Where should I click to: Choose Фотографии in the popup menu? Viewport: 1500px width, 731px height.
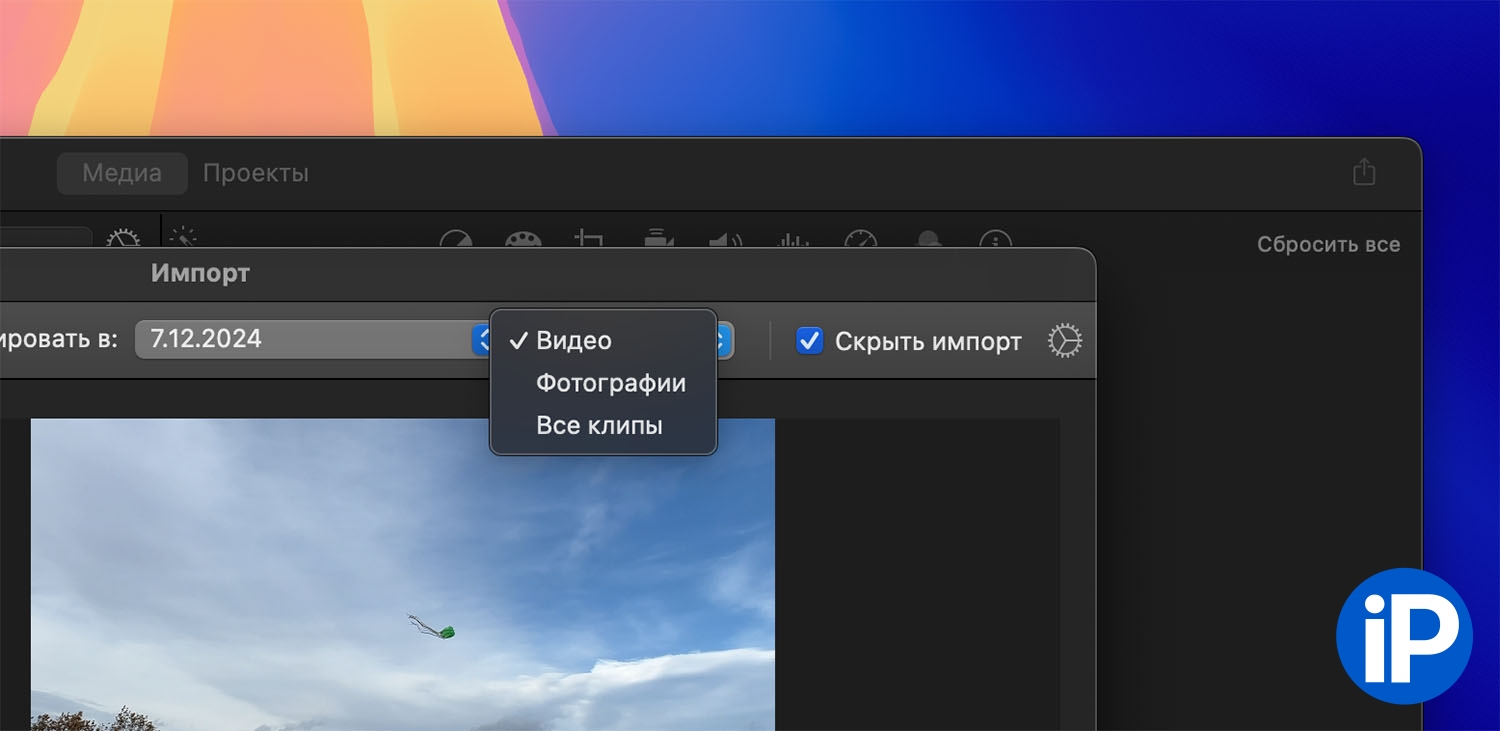point(603,383)
